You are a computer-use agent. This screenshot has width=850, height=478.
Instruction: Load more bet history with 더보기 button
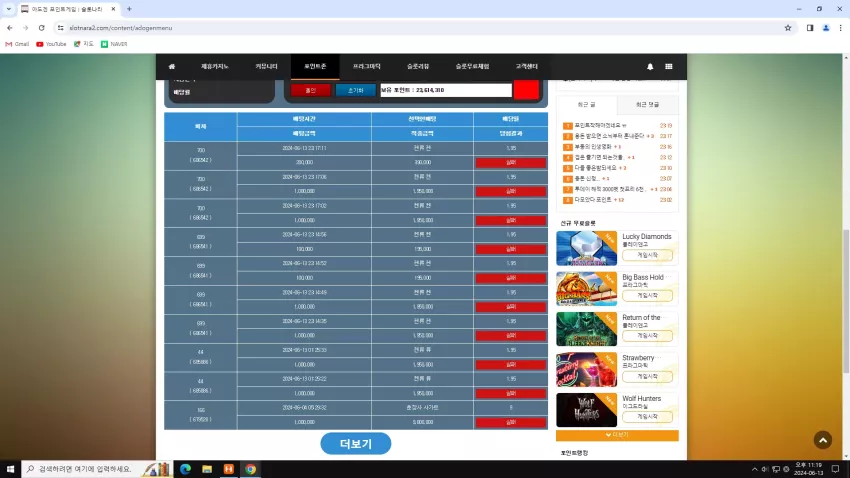point(356,444)
